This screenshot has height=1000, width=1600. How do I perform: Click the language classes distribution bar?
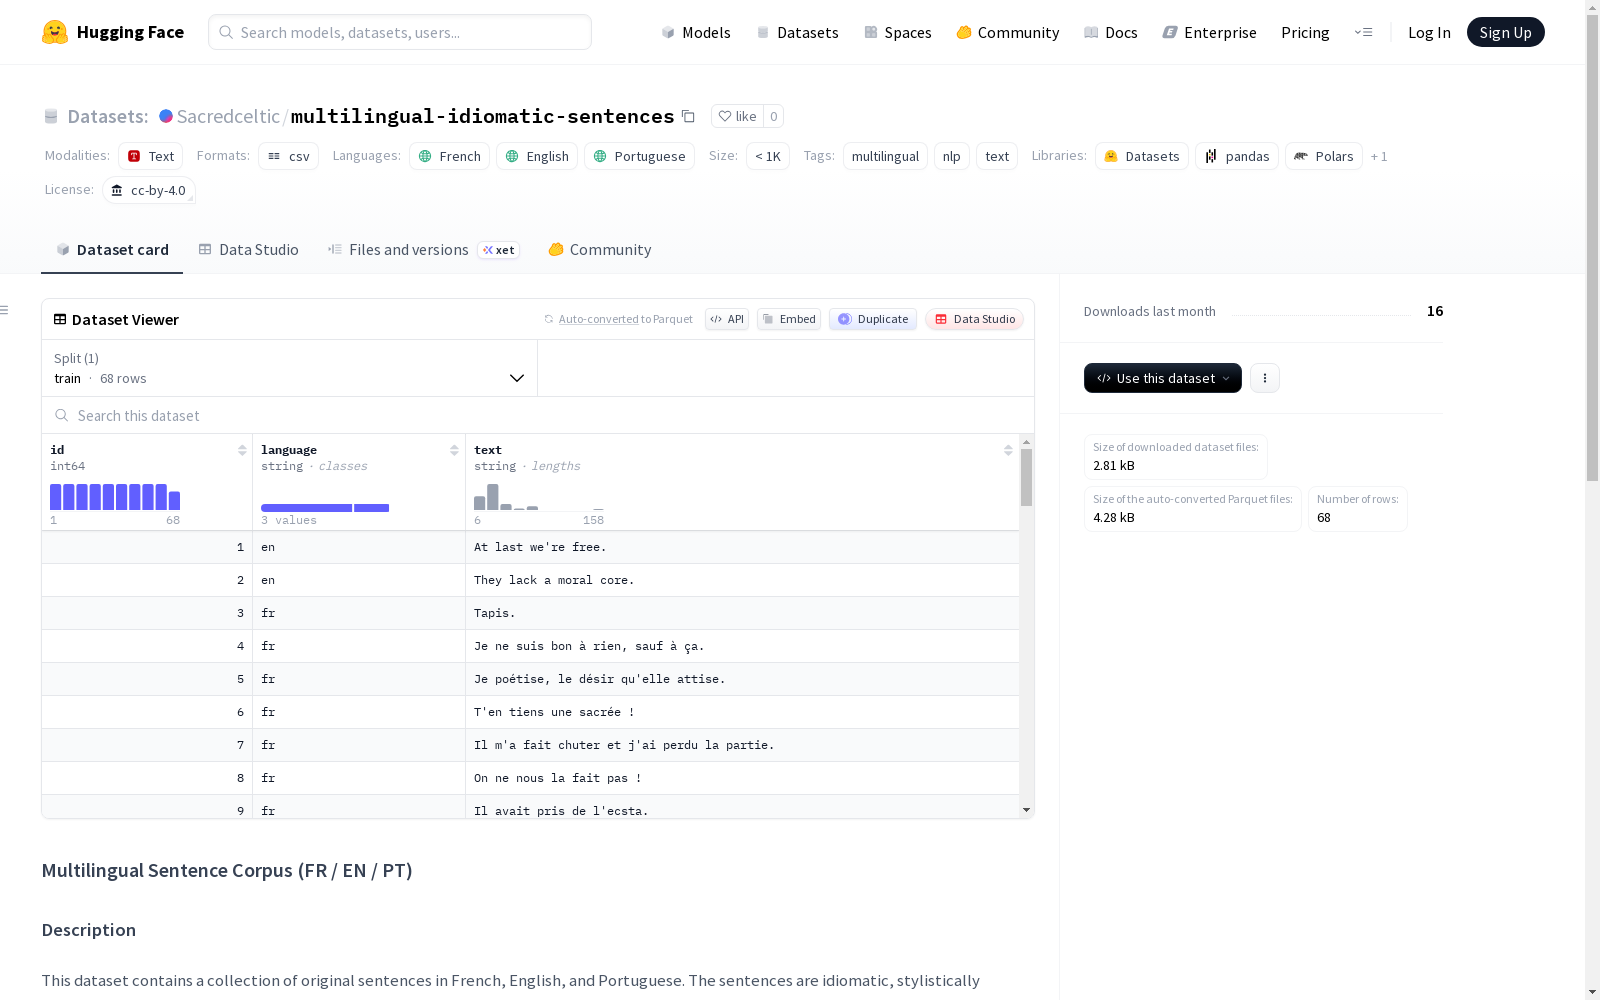coord(325,508)
